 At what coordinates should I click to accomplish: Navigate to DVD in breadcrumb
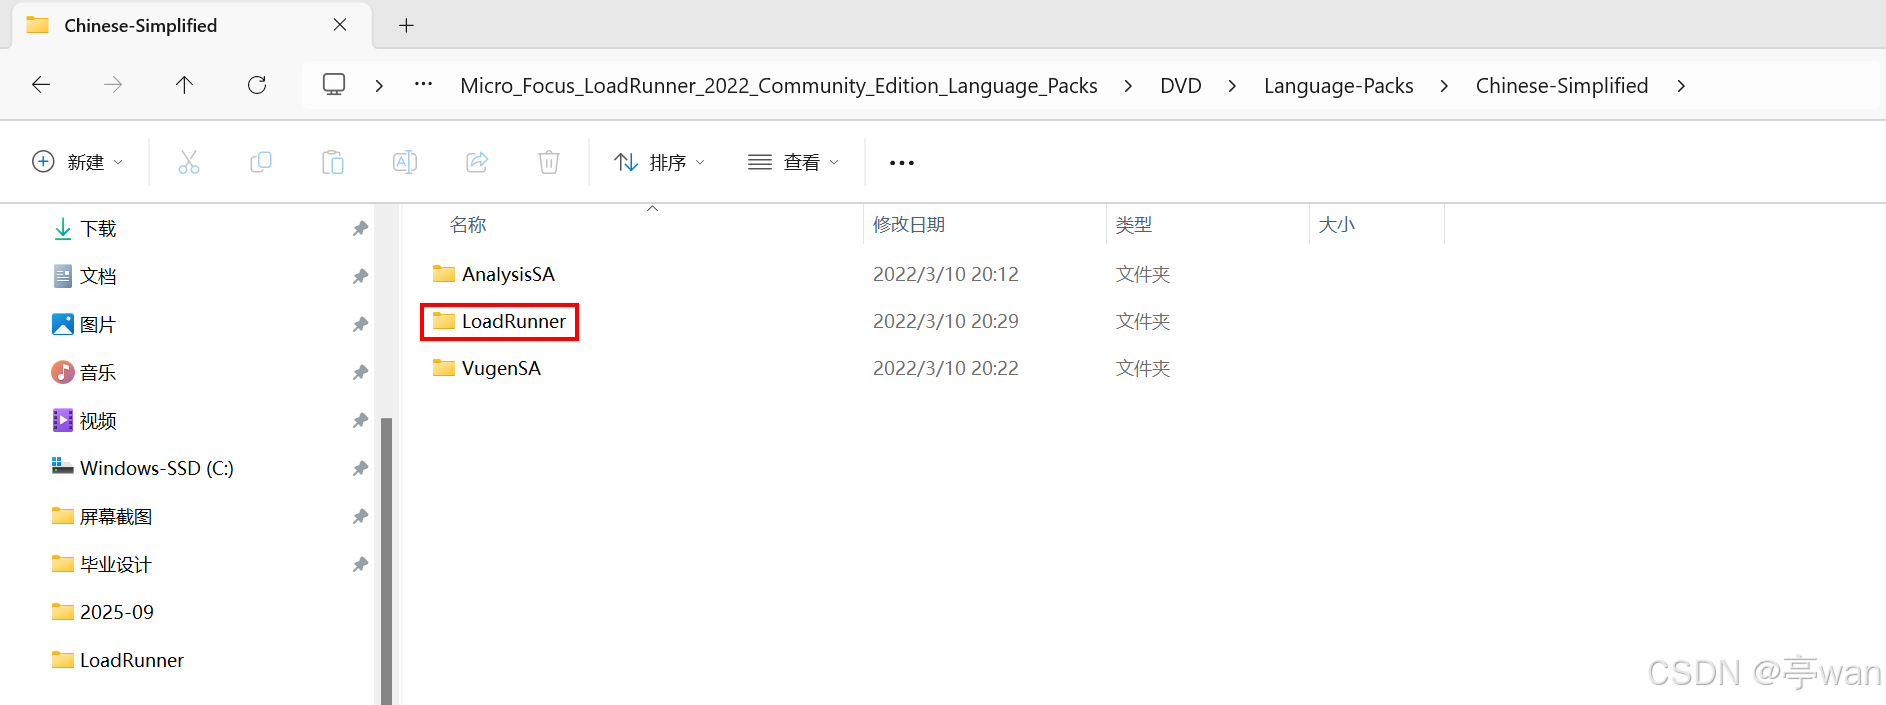coord(1181,86)
